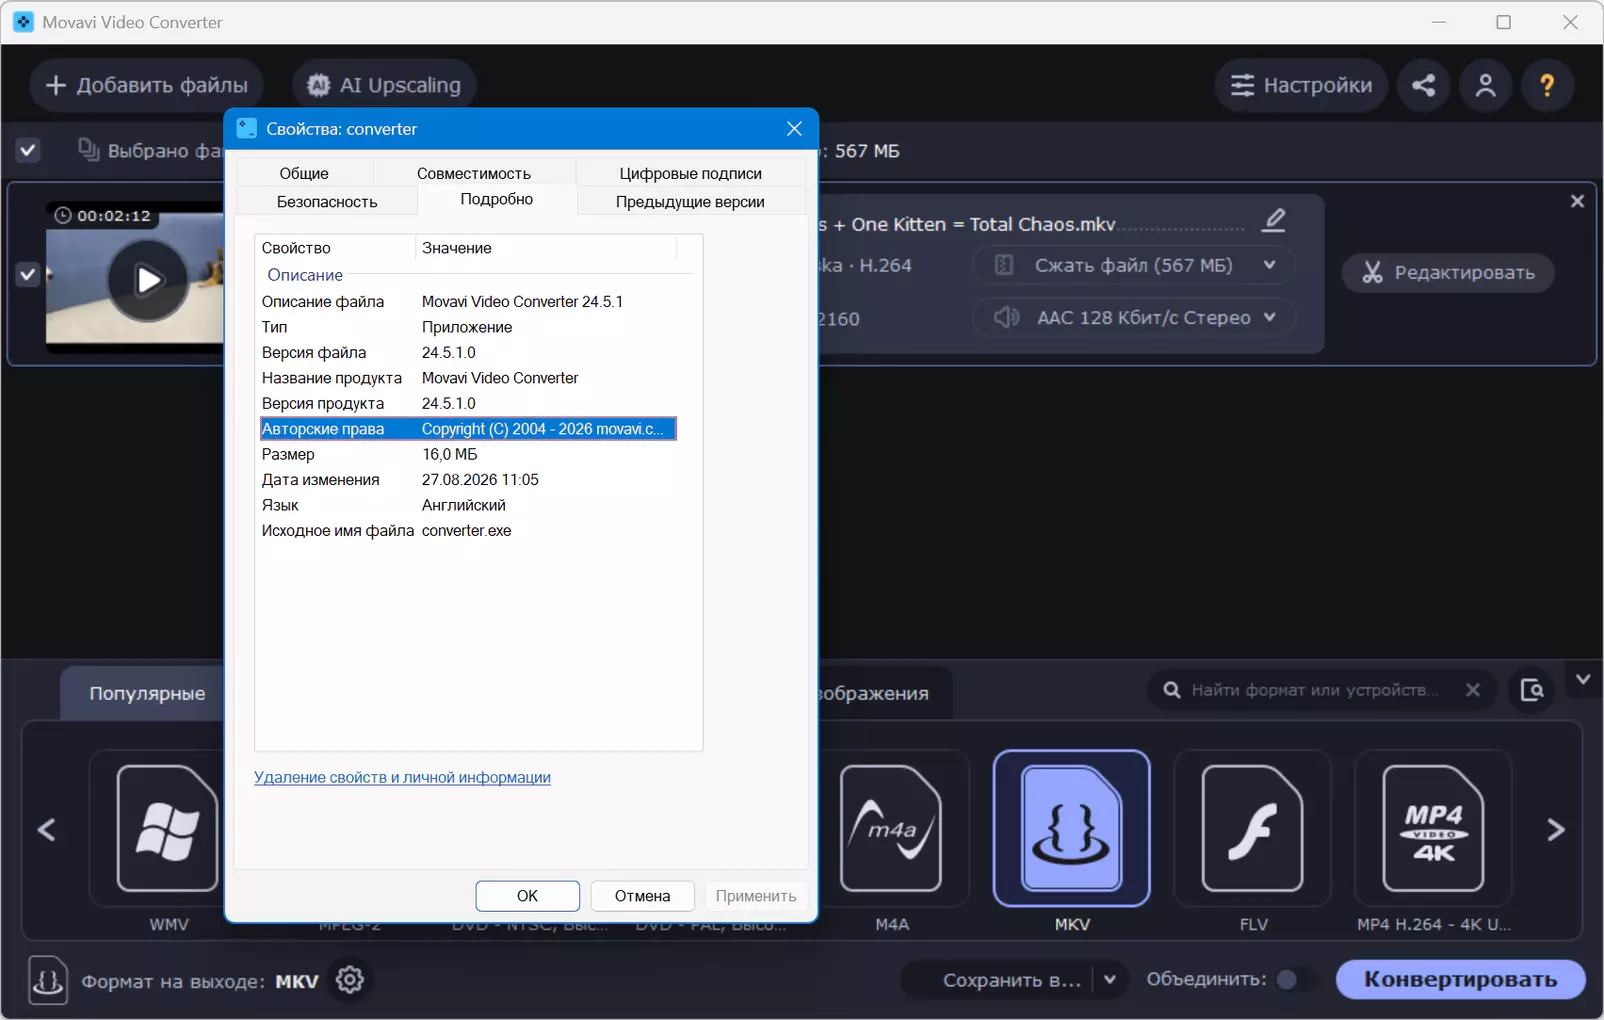Image resolution: width=1604 pixels, height=1020 pixels.
Task: Open AI Upscaling
Action: pyautogui.click(x=384, y=85)
